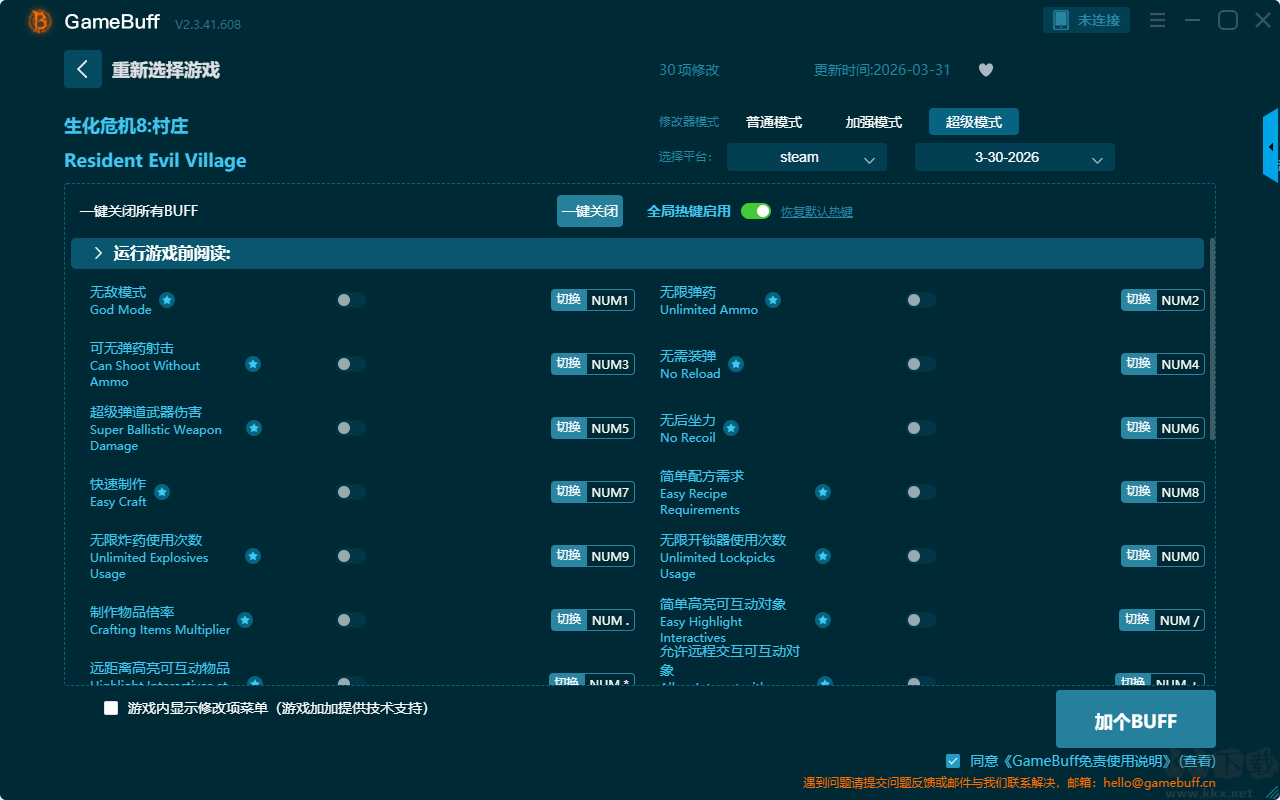Click the 未连接 connection status button

coord(1087,20)
